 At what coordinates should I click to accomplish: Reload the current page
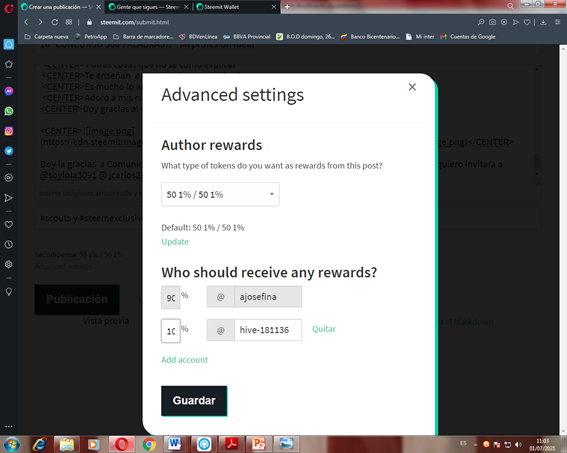(55, 22)
